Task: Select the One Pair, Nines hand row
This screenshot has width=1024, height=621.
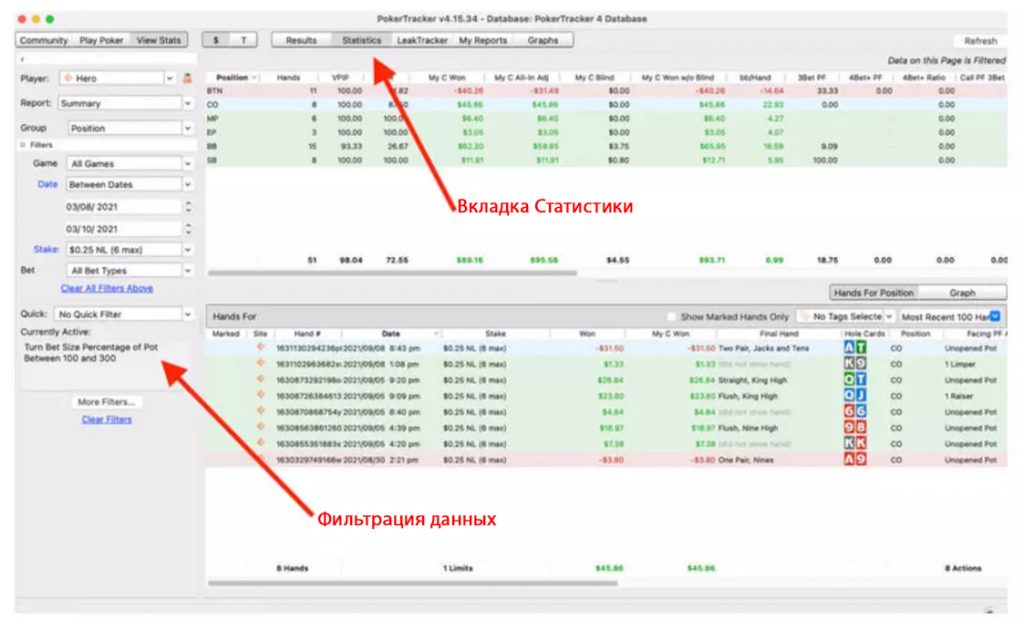Action: tap(606, 460)
